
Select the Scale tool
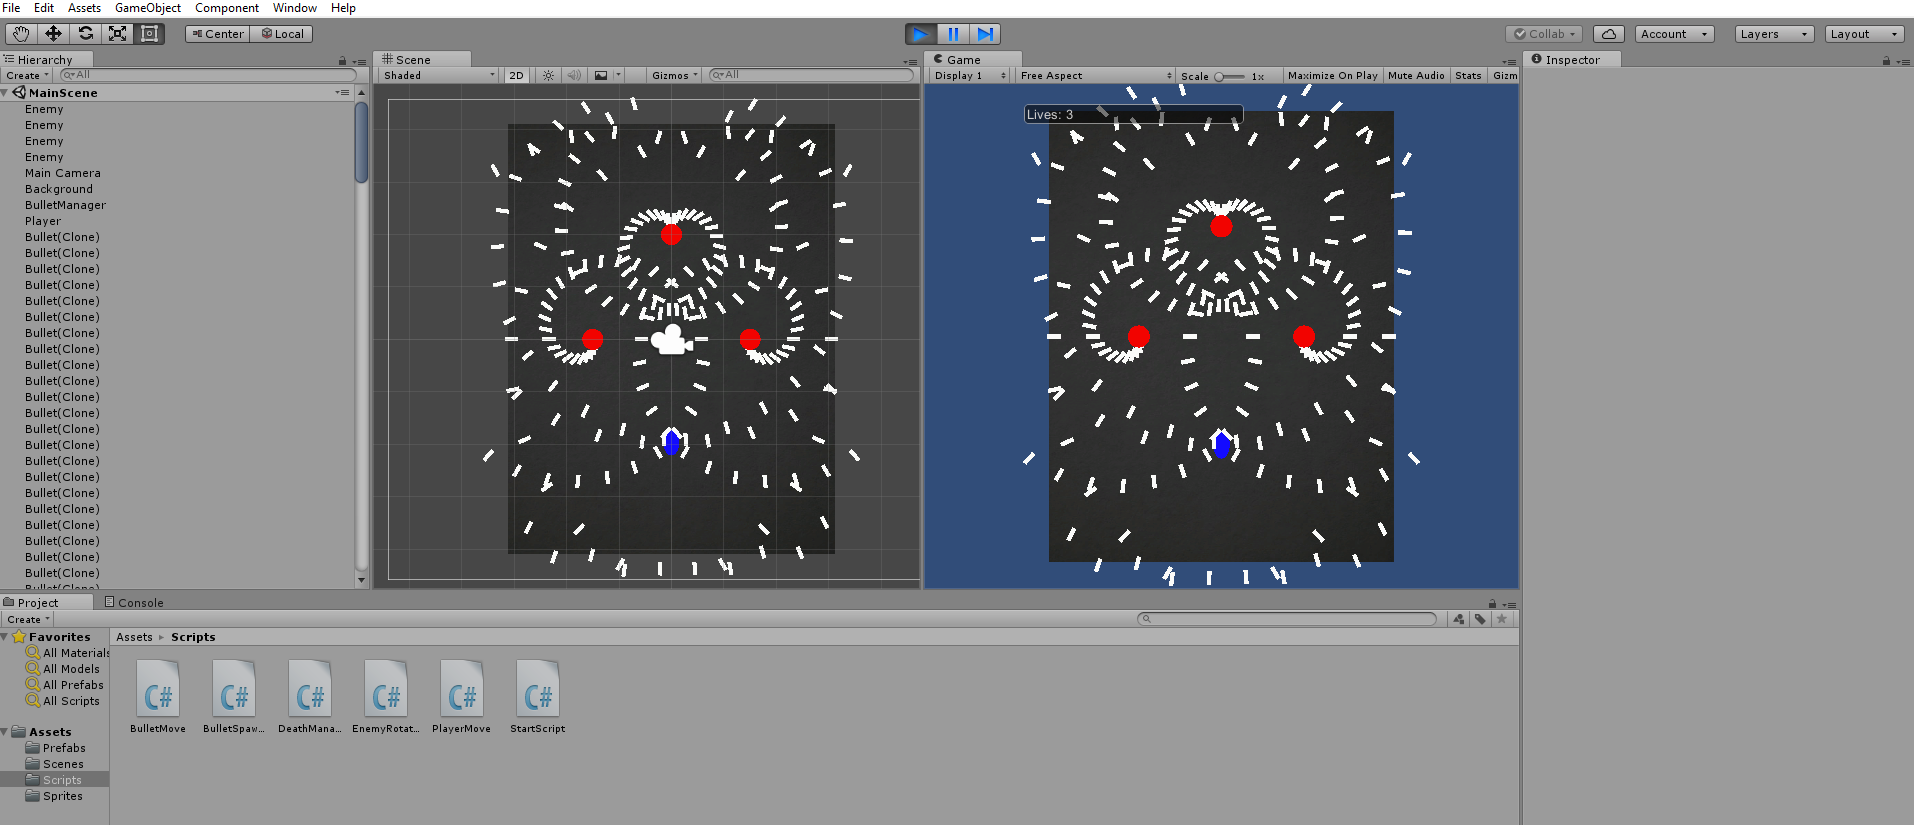click(117, 34)
